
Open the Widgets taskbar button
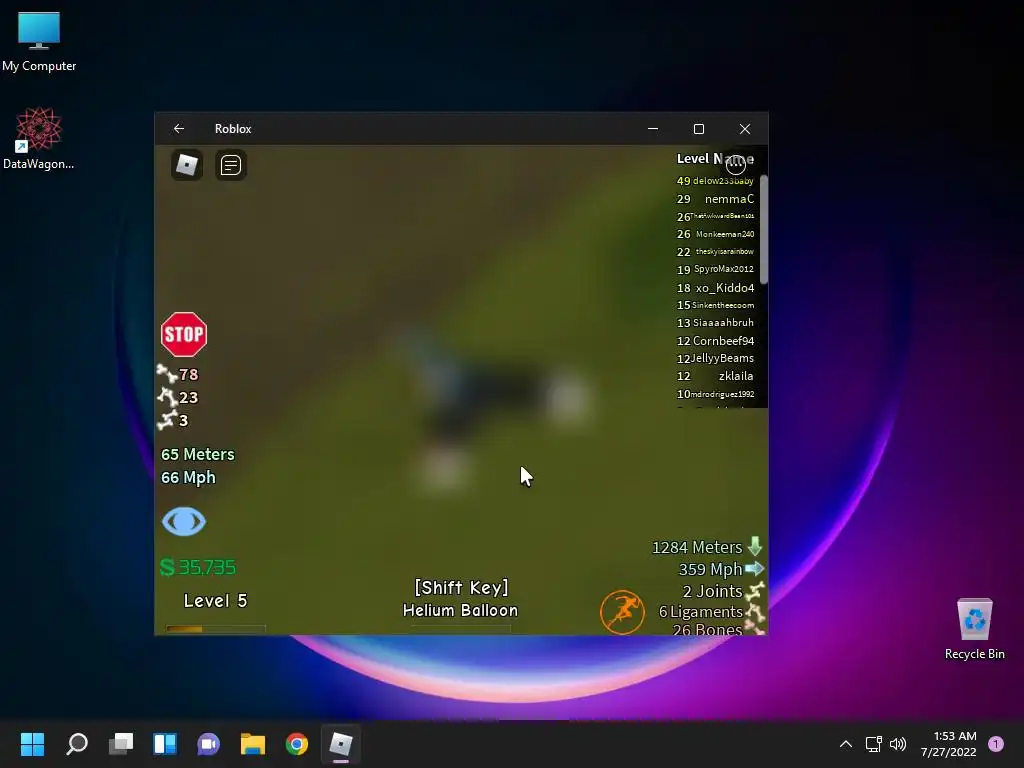(x=165, y=744)
